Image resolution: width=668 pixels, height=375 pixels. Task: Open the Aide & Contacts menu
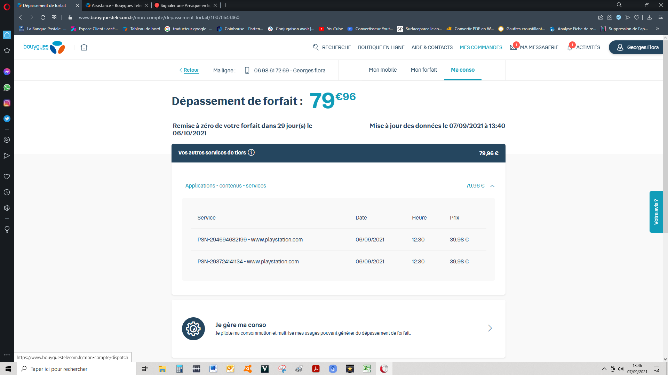(x=432, y=47)
